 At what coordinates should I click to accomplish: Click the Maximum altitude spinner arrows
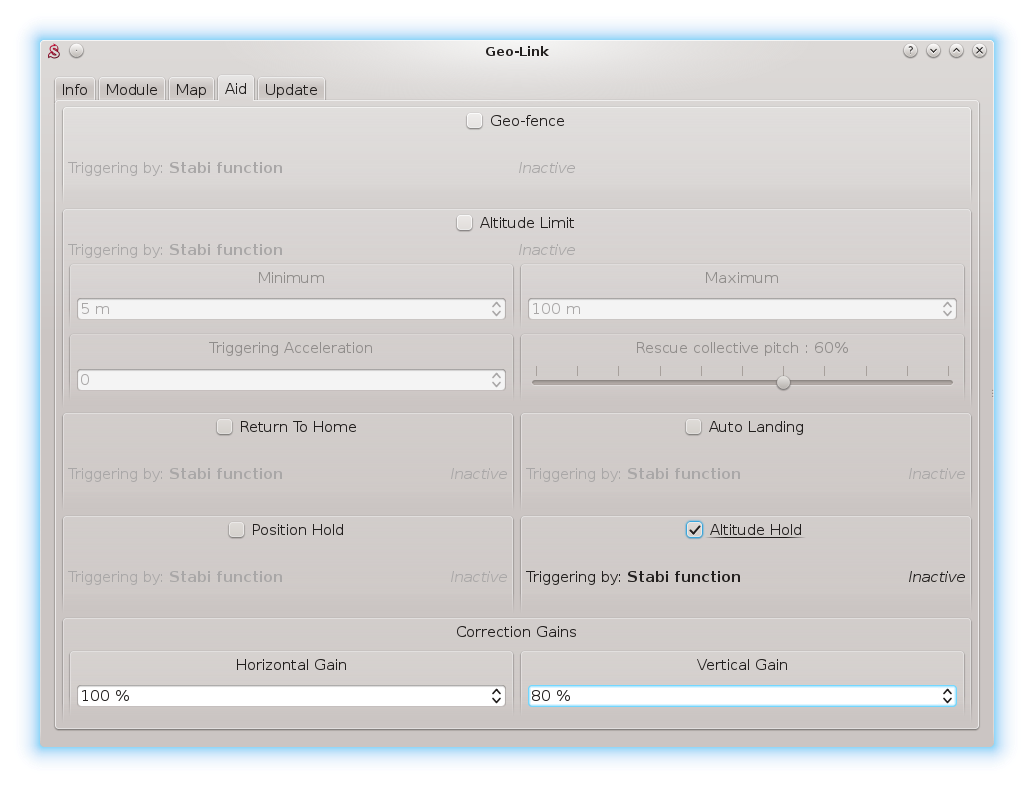coord(947,309)
